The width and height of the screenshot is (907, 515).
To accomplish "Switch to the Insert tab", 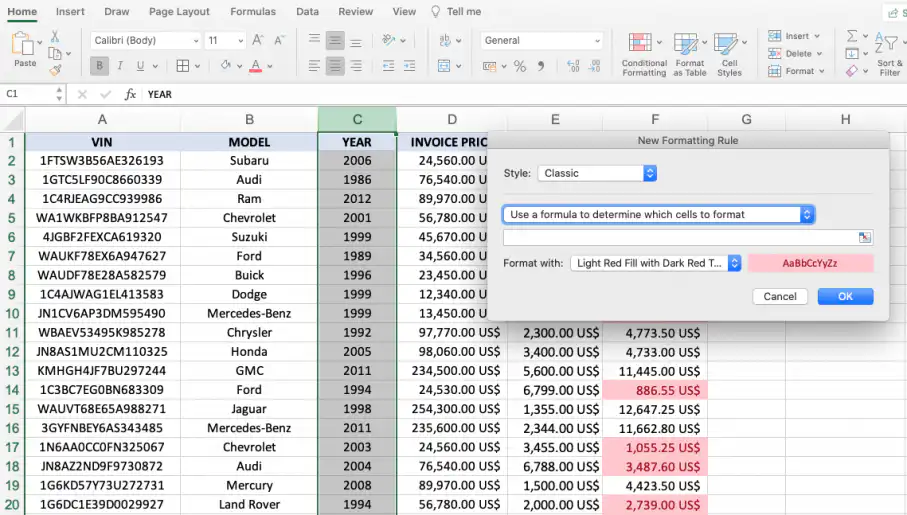I will pos(70,12).
